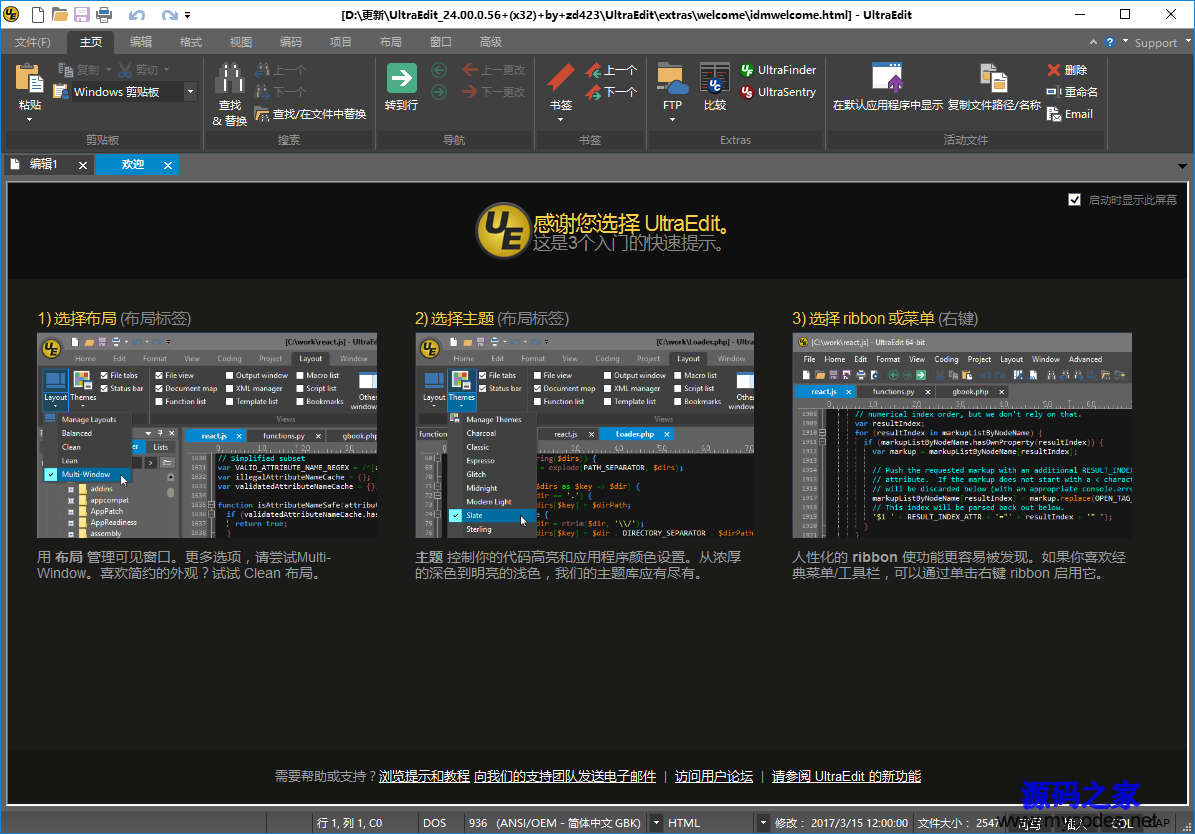Open the 文件(F) menu

click(33, 42)
